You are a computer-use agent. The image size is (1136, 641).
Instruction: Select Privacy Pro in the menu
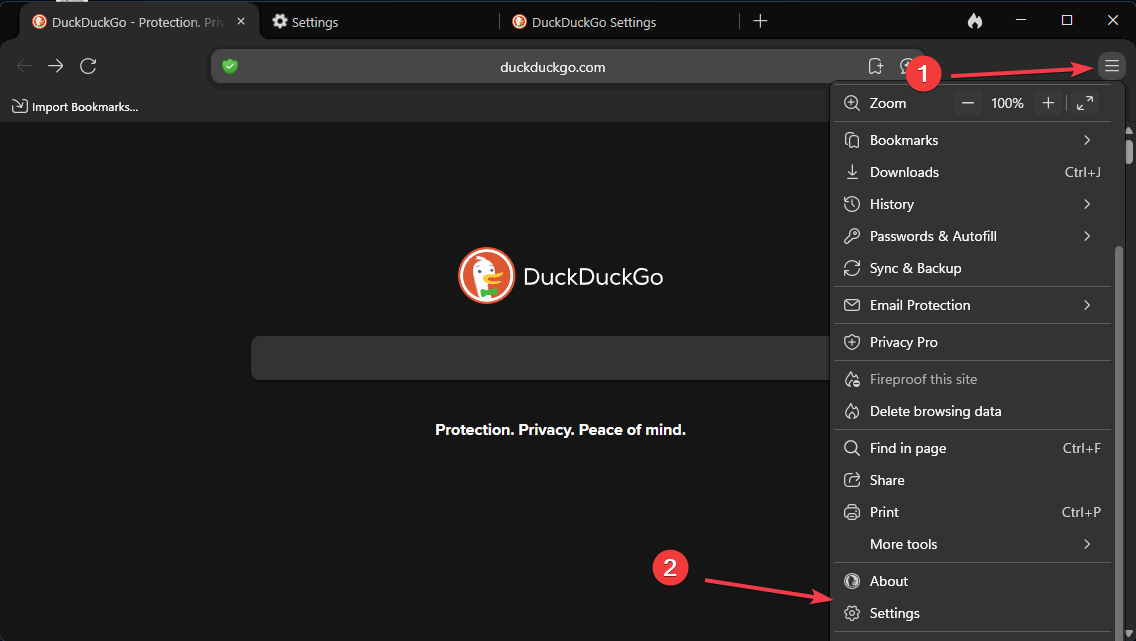[x=972, y=342]
